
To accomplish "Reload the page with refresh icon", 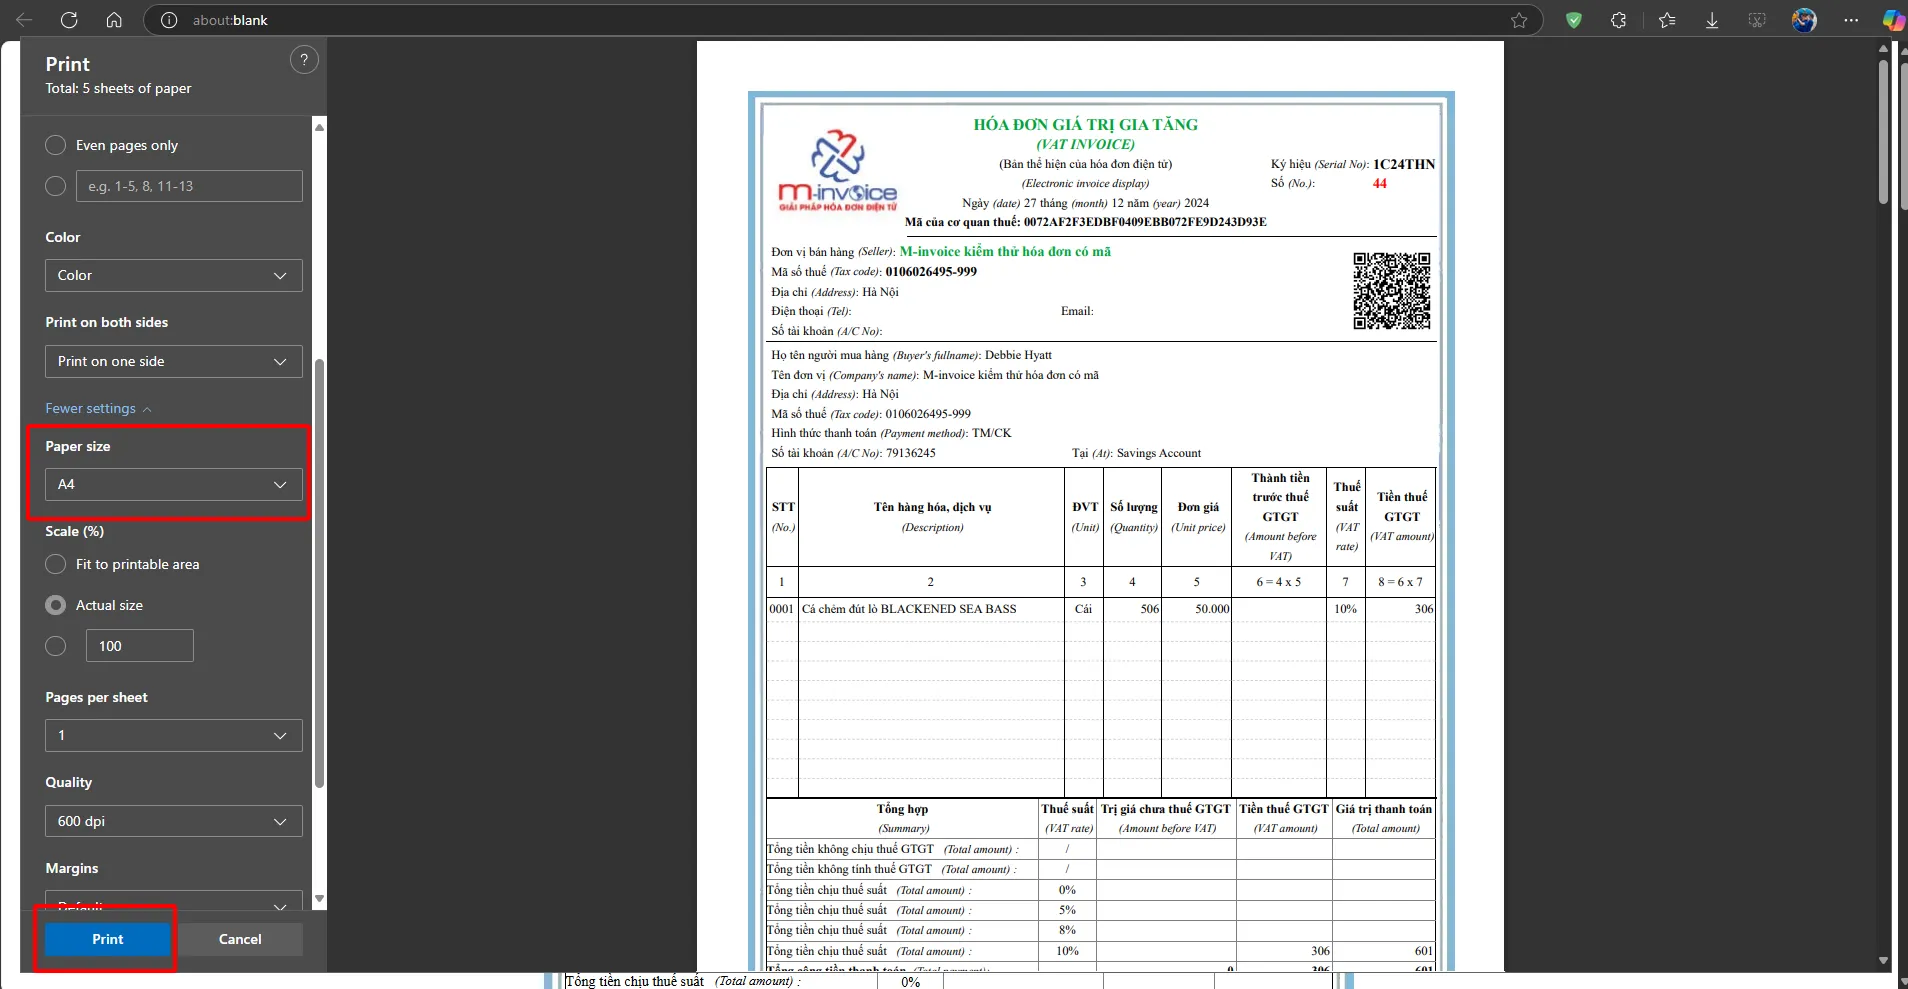I will pos(69,20).
